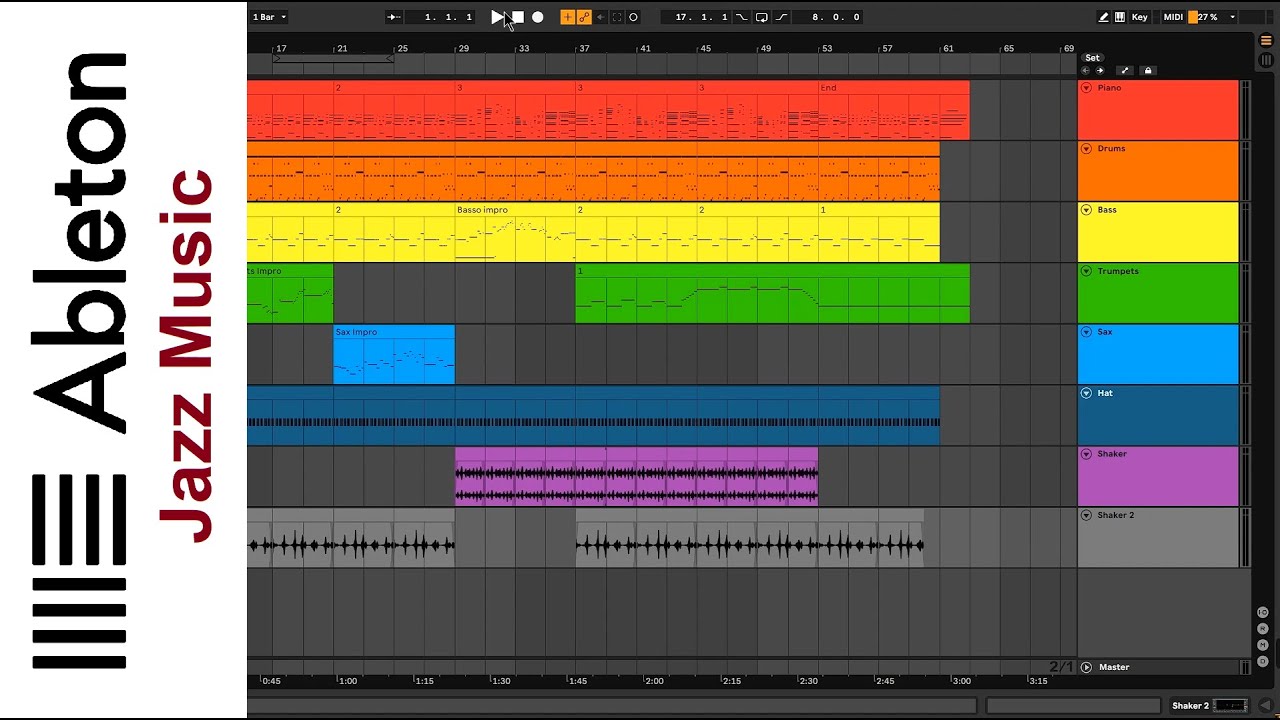This screenshot has height=720, width=1280.
Task: Toggle the Lock Envelopes padlock icon
Action: [x=1148, y=71]
